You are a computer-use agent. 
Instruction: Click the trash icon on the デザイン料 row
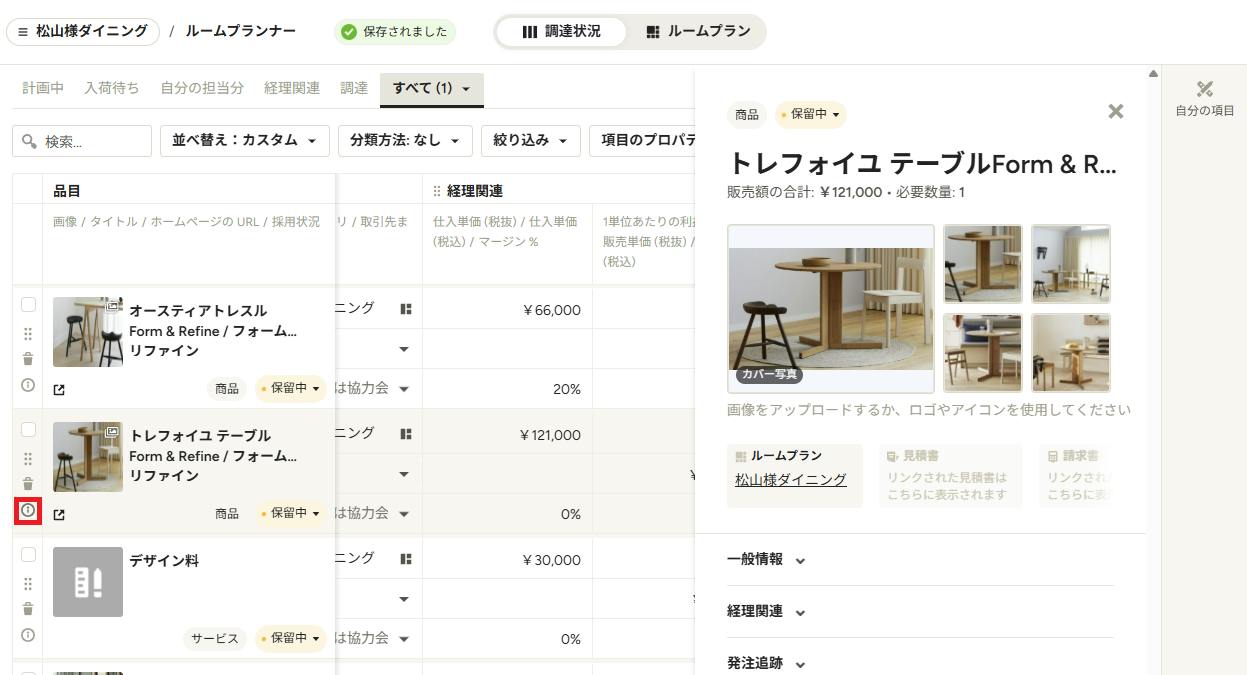[28, 609]
